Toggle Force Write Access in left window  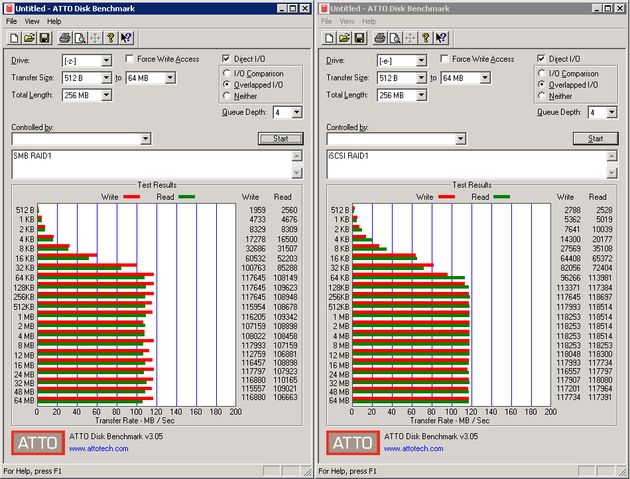(129, 59)
